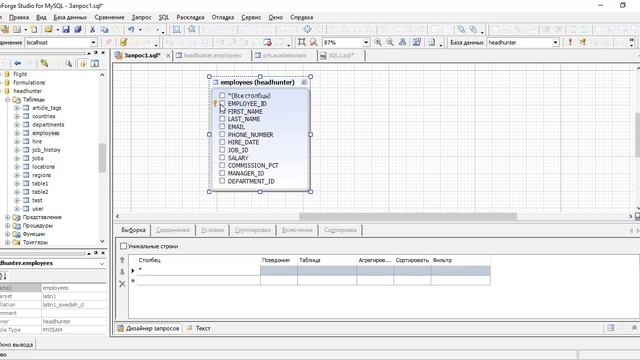Enable the Уникальные строки checkbox

(123, 246)
